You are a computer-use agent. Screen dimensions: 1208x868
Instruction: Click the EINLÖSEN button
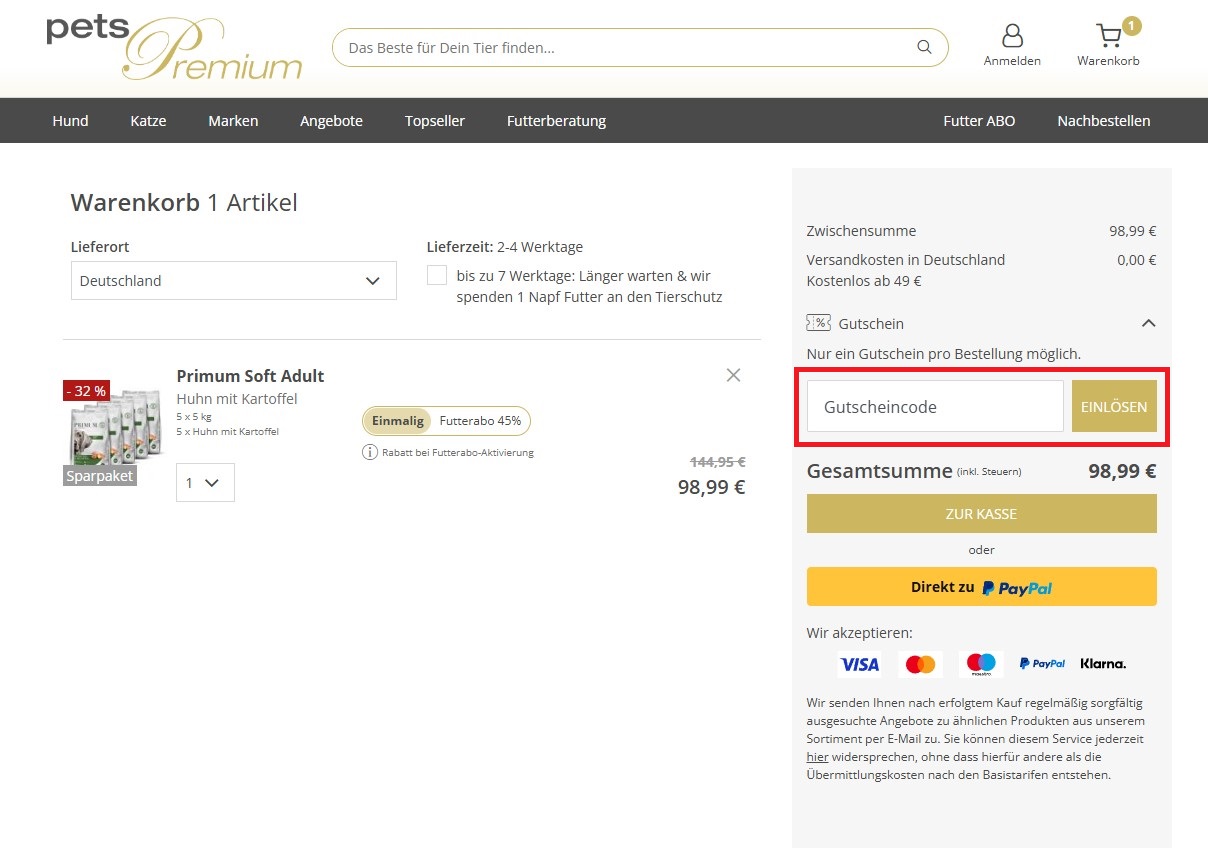1114,407
